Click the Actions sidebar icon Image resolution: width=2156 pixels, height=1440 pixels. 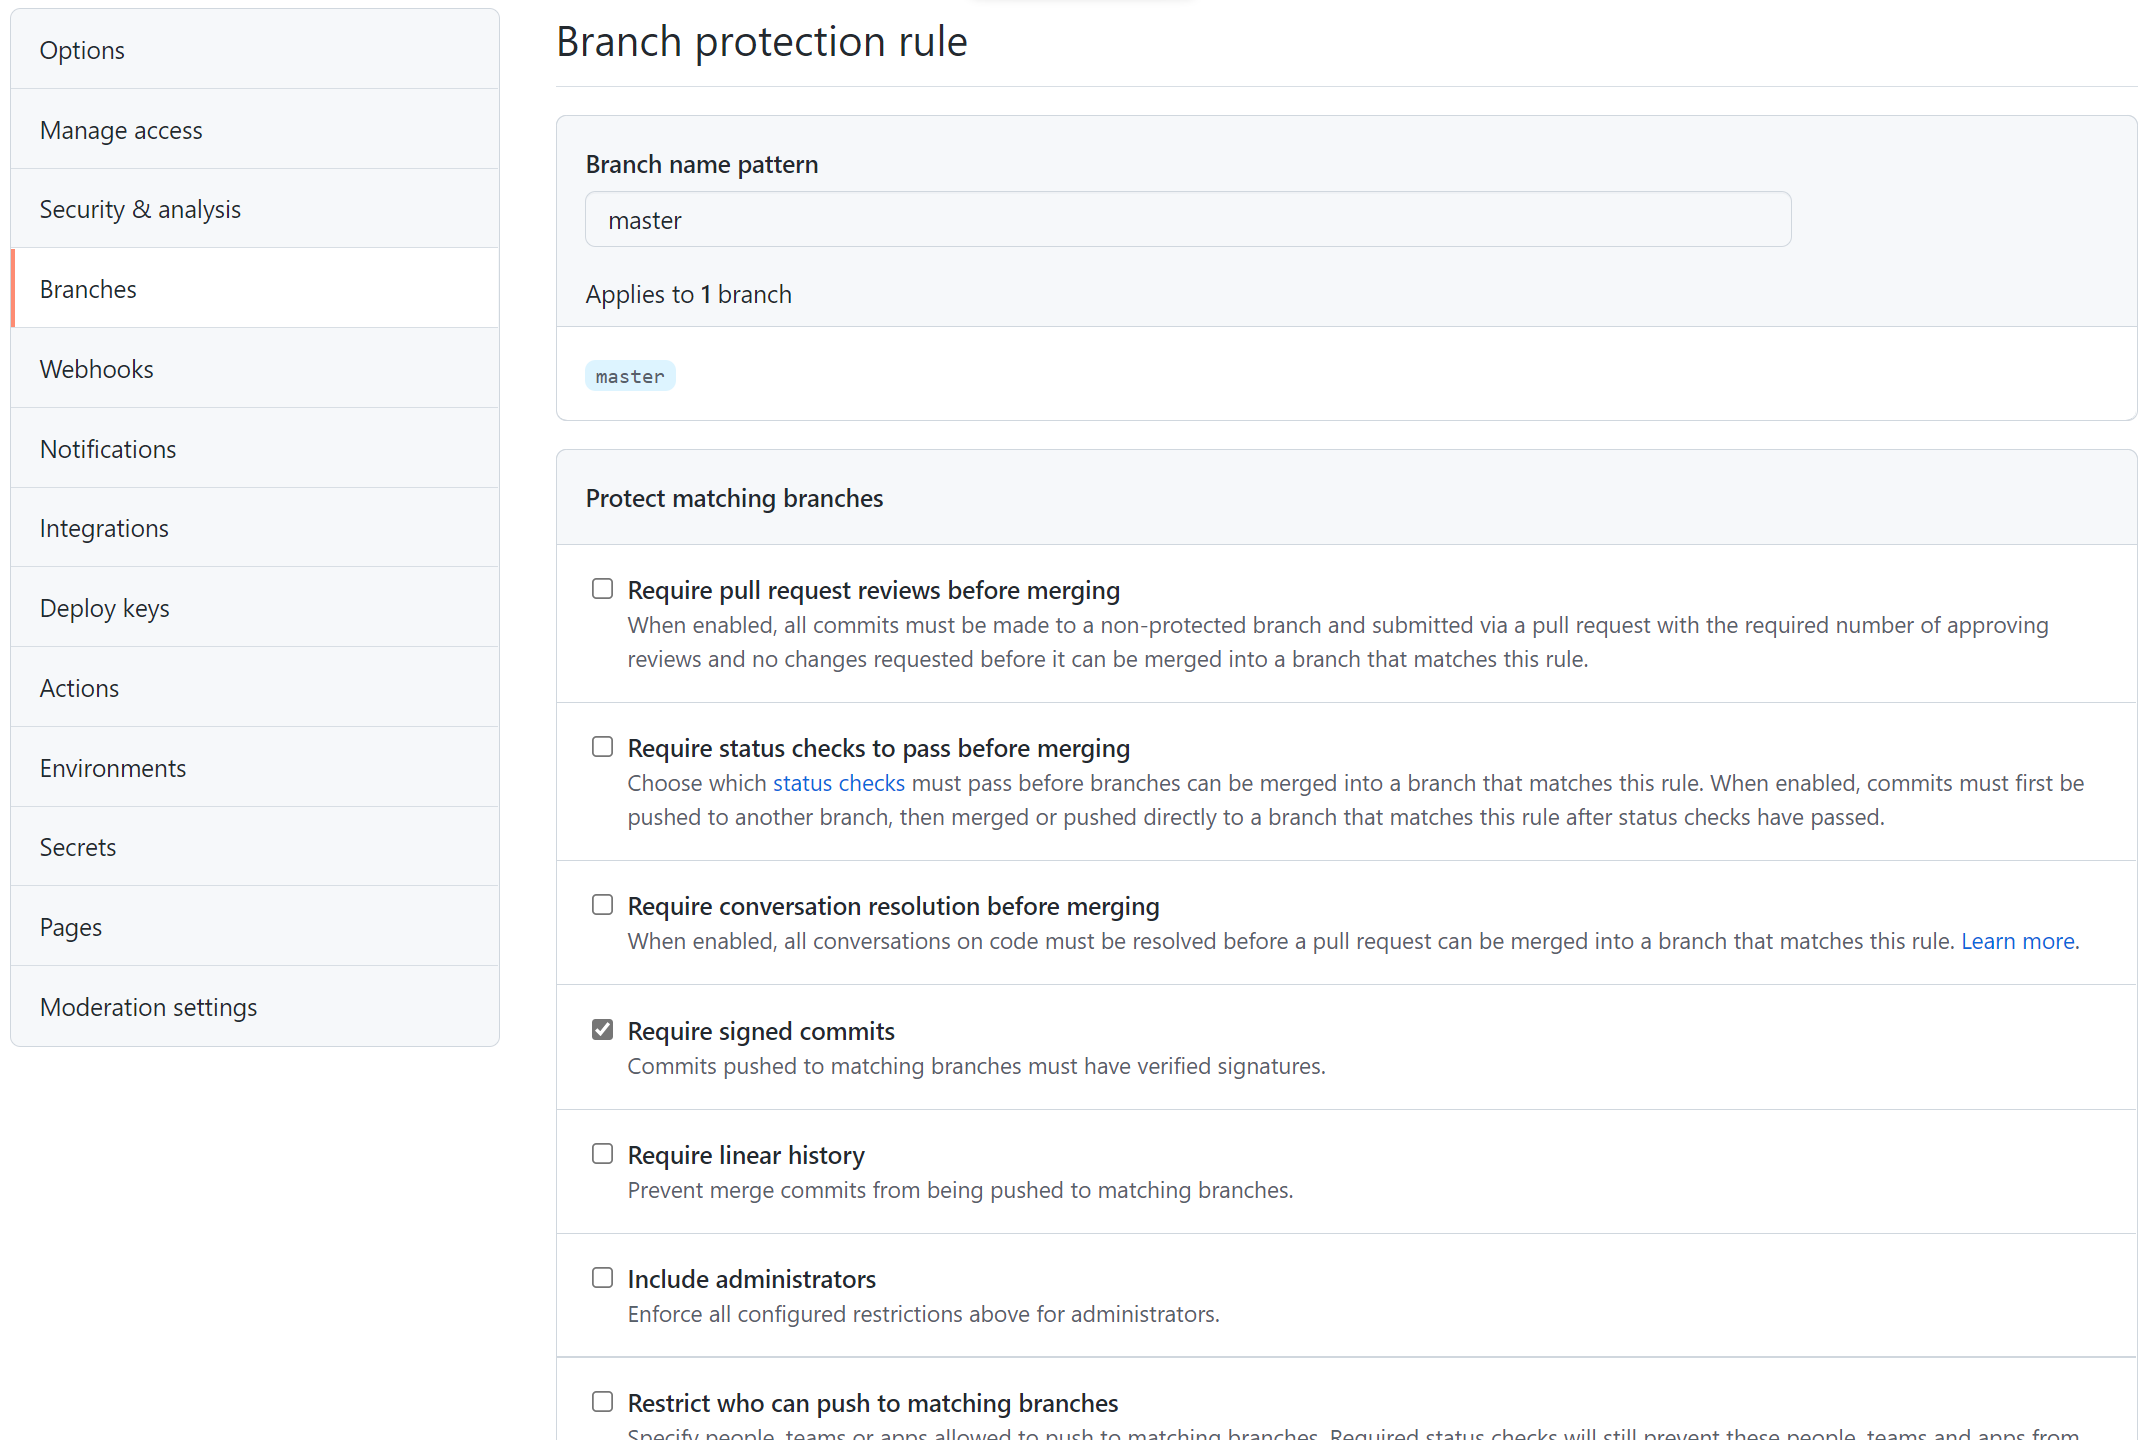point(77,686)
